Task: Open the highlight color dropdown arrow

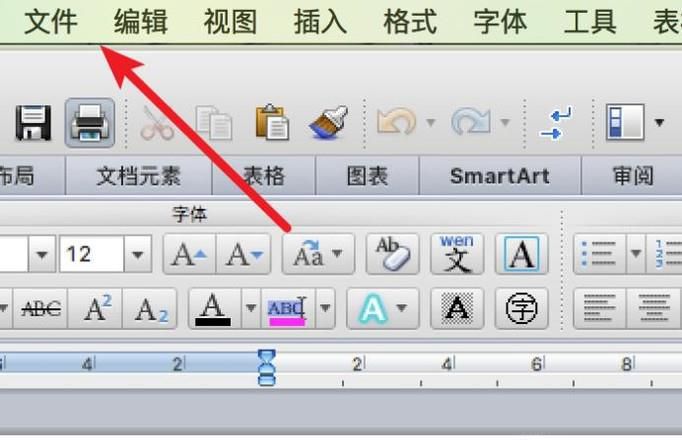Action: pos(325,309)
